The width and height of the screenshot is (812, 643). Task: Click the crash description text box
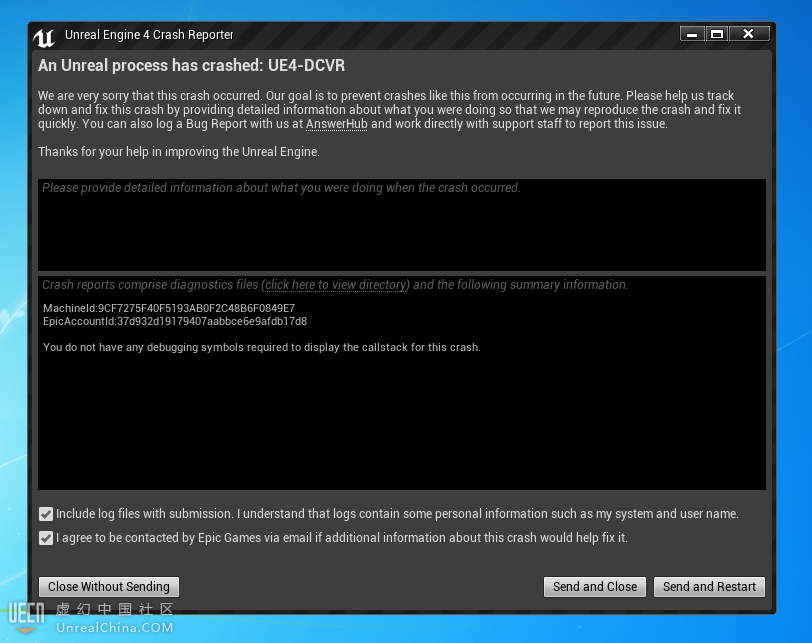[x=402, y=225]
